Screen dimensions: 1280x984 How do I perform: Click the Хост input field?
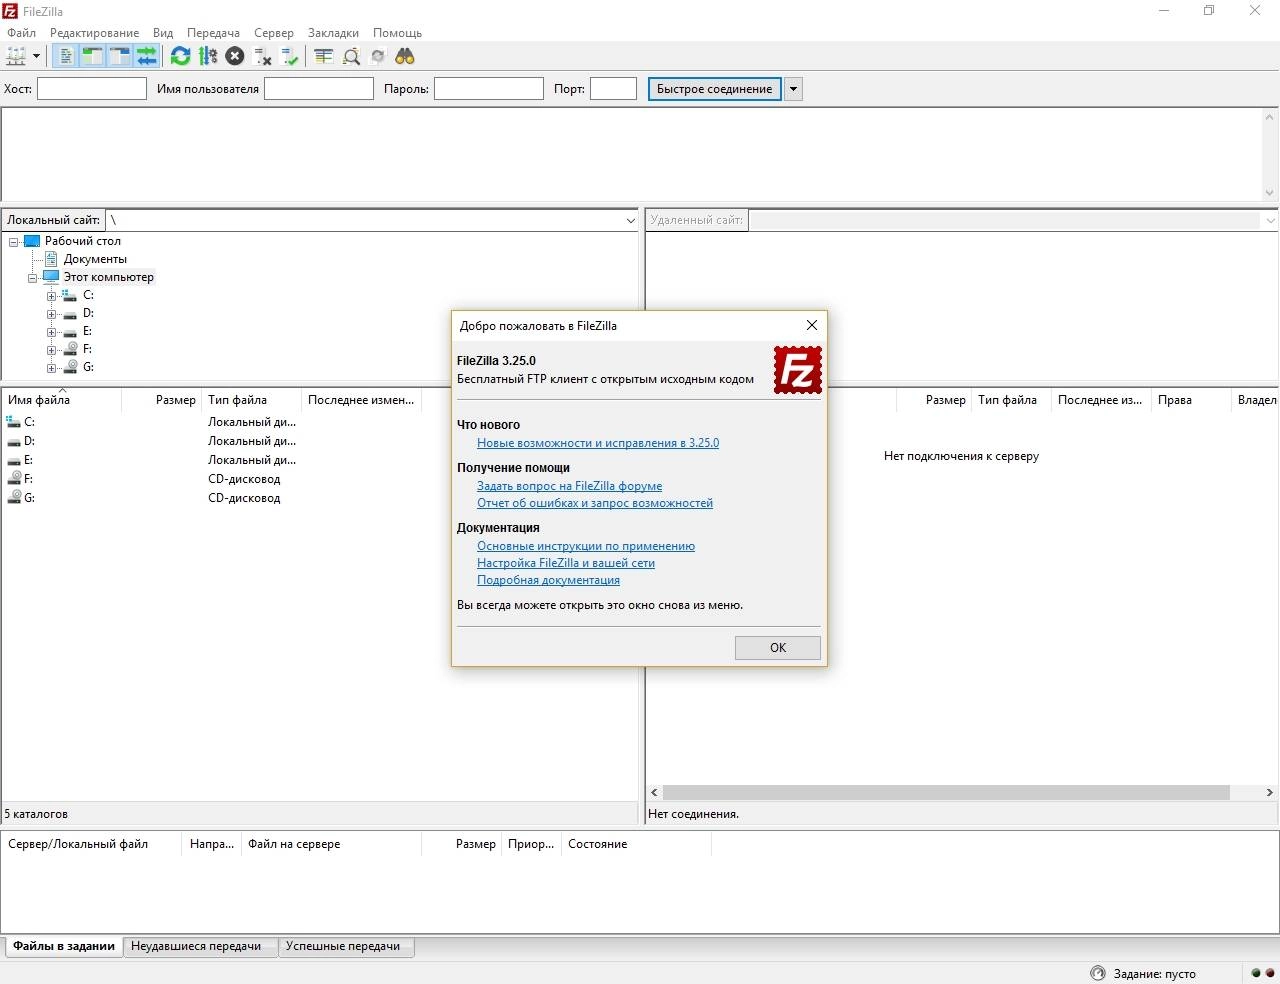point(92,89)
